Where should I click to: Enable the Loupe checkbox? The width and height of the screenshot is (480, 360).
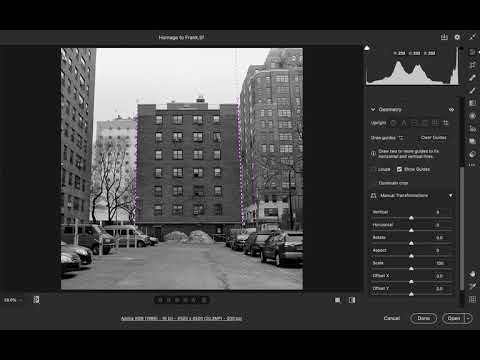(373, 169)
